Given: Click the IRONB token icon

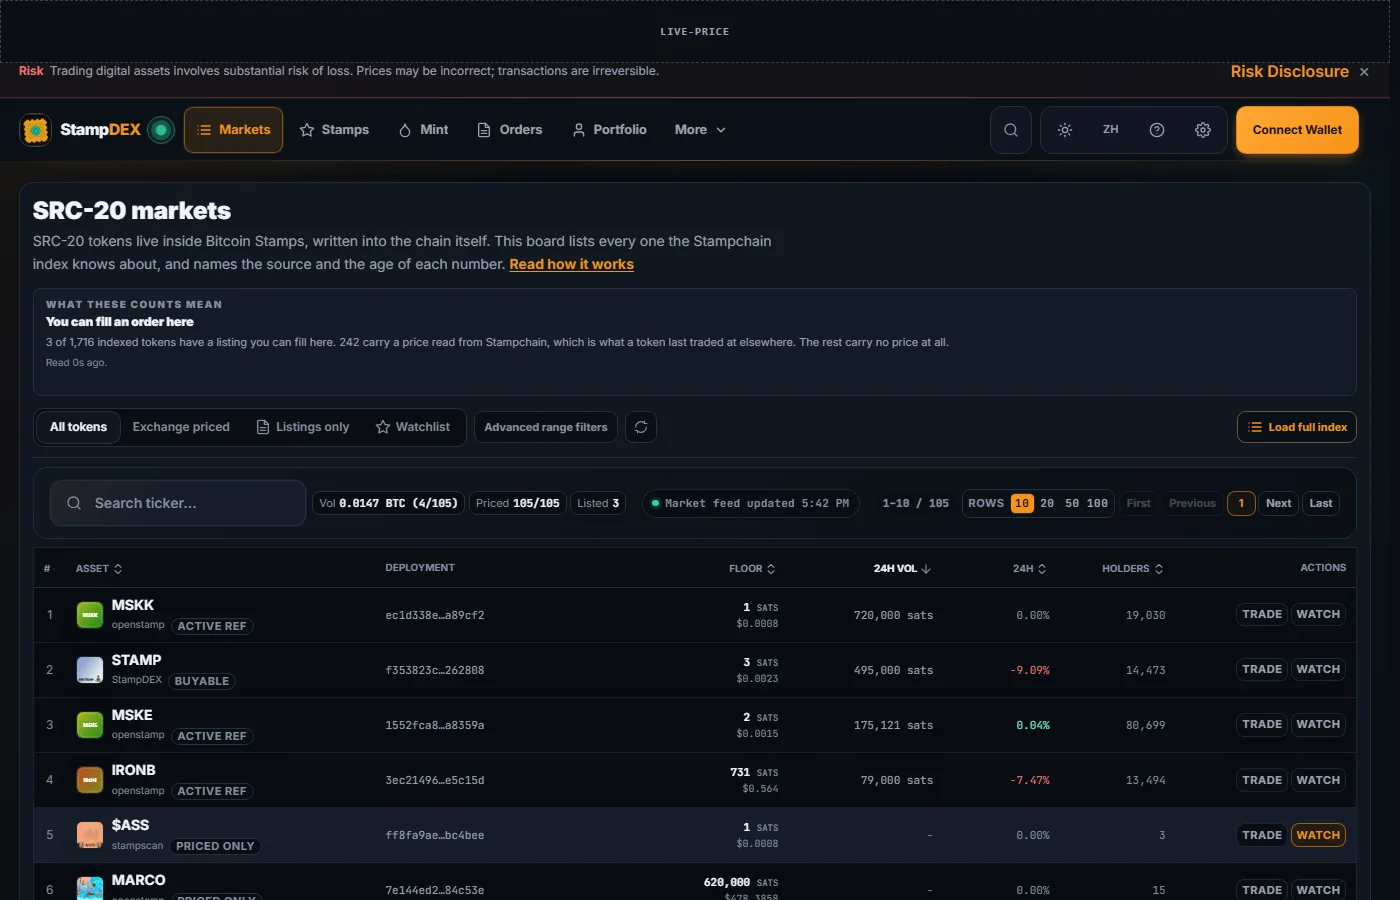Looking at the screenshot, I should coord(90,780).
